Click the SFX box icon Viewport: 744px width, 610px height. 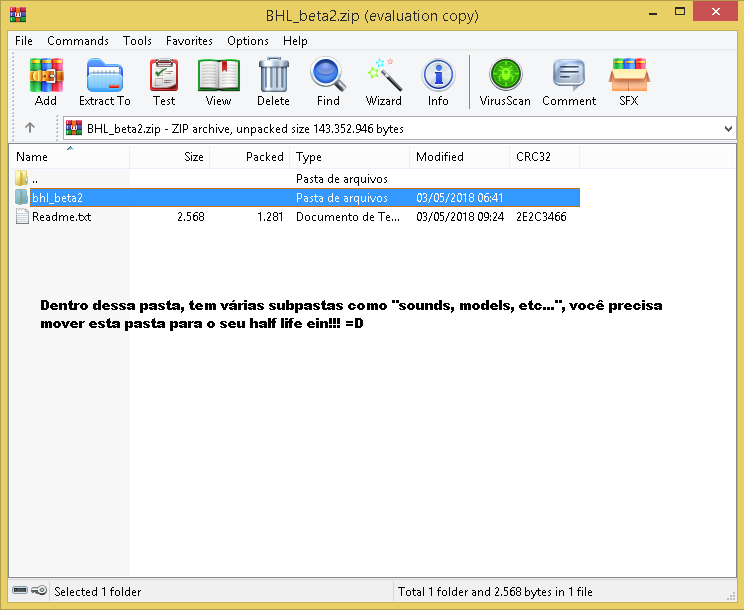click(x=629, y=74)
